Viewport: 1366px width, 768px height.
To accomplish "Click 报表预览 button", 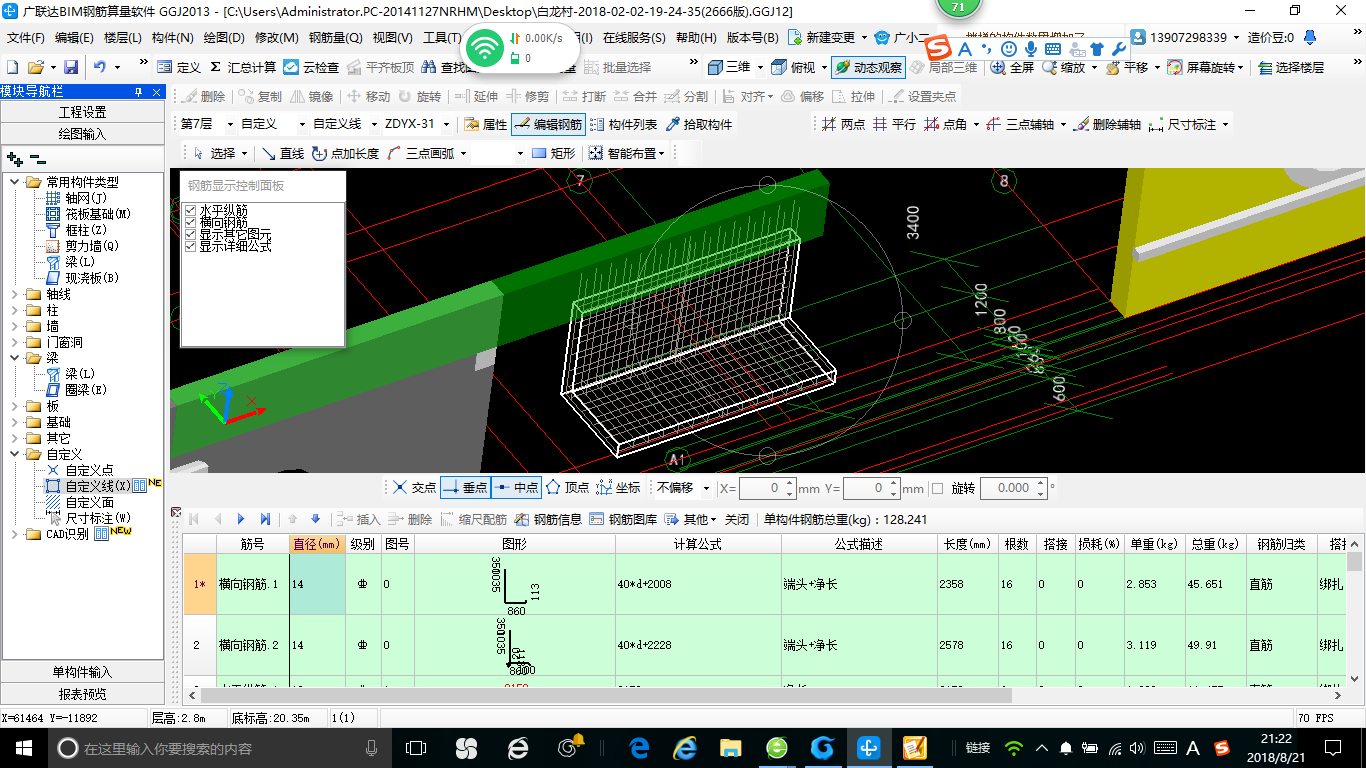I will point(82,693).
